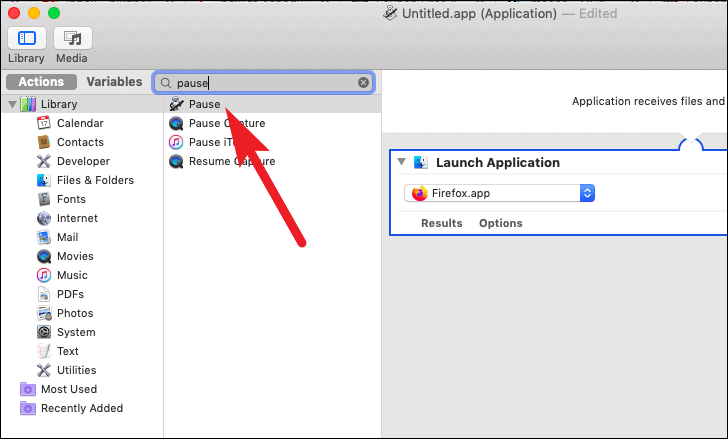
Task: Select Text label in library
Action: tap(68, 351)
